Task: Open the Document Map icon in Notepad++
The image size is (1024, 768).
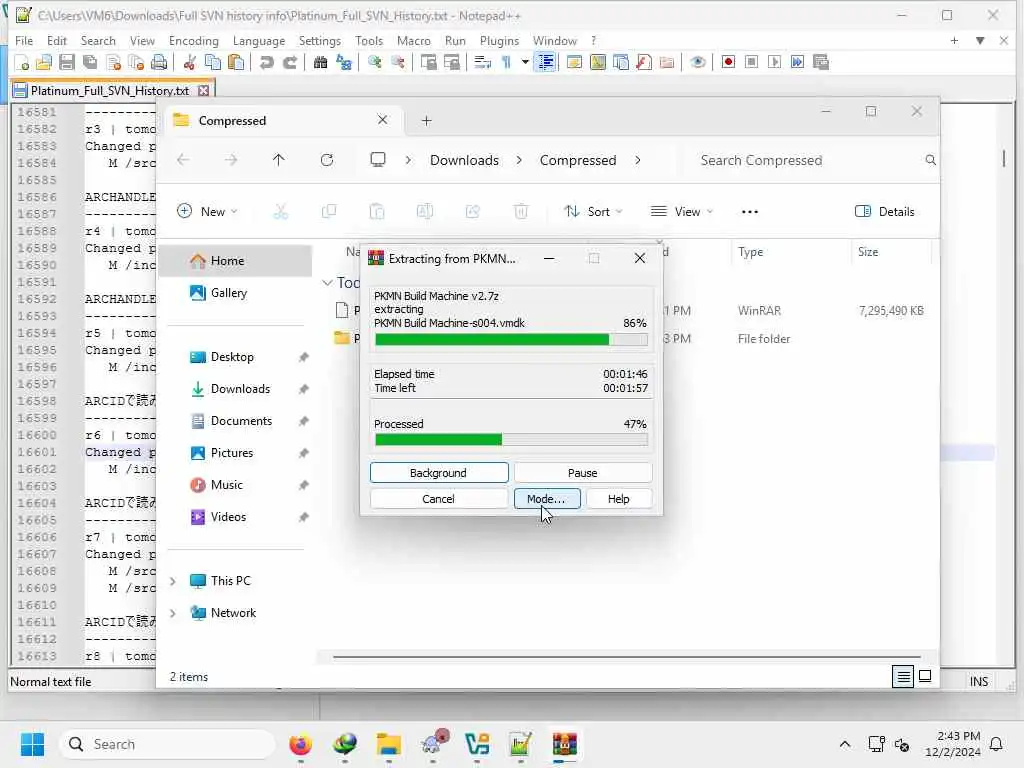Action: point(598,63)
